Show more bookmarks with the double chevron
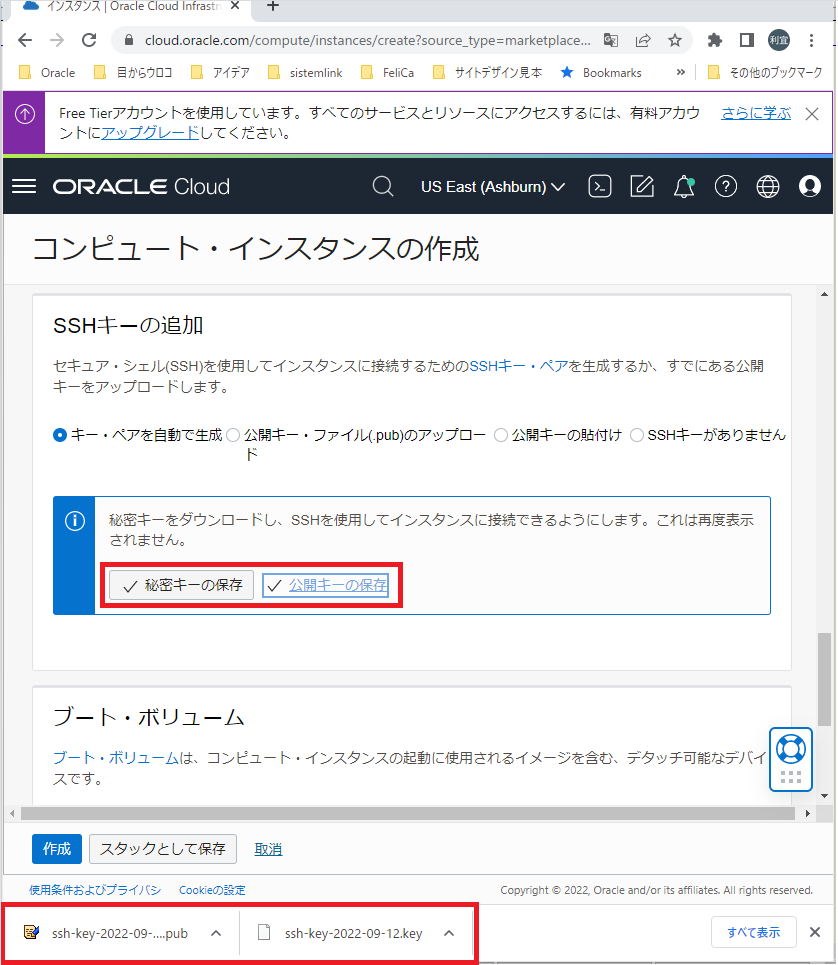Viewport: 838px width, 965px height. click(x=680, y=73)
